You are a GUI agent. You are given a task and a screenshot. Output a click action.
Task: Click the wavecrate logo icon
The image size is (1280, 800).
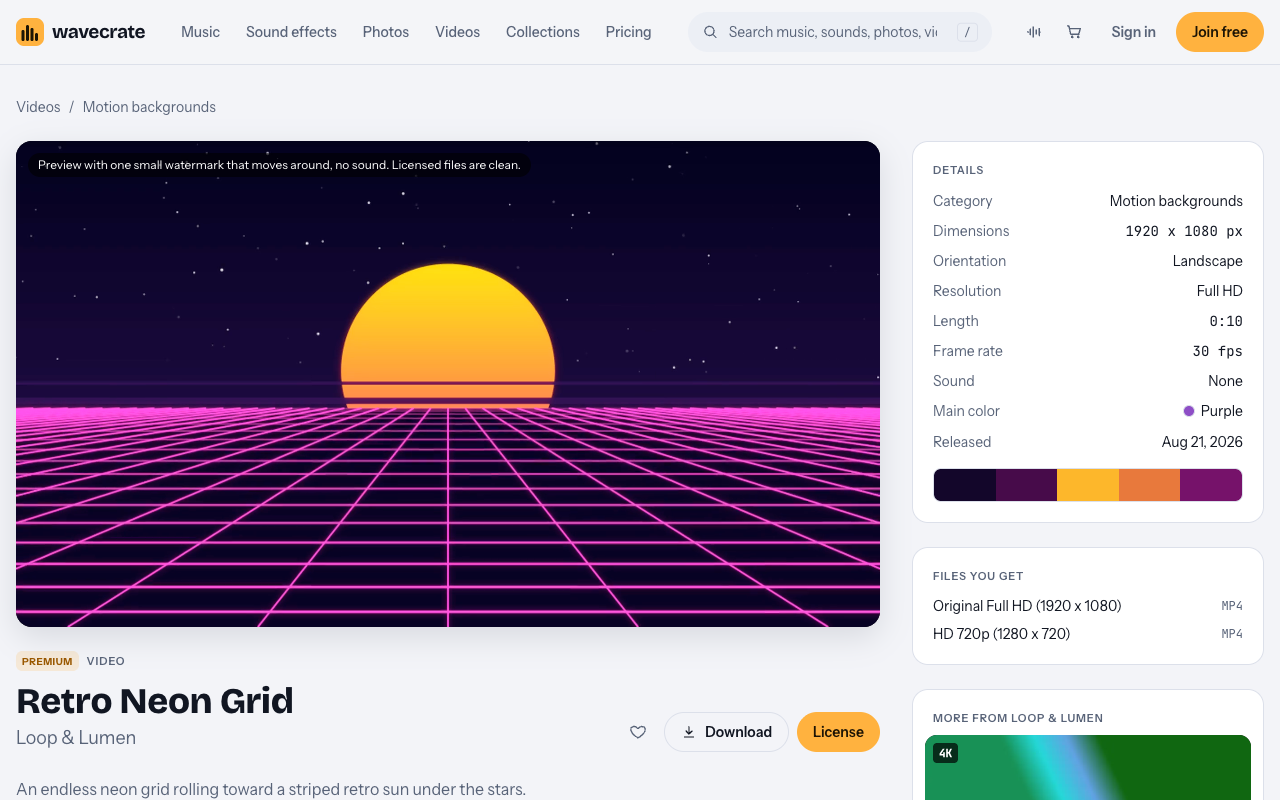(30, 32)
